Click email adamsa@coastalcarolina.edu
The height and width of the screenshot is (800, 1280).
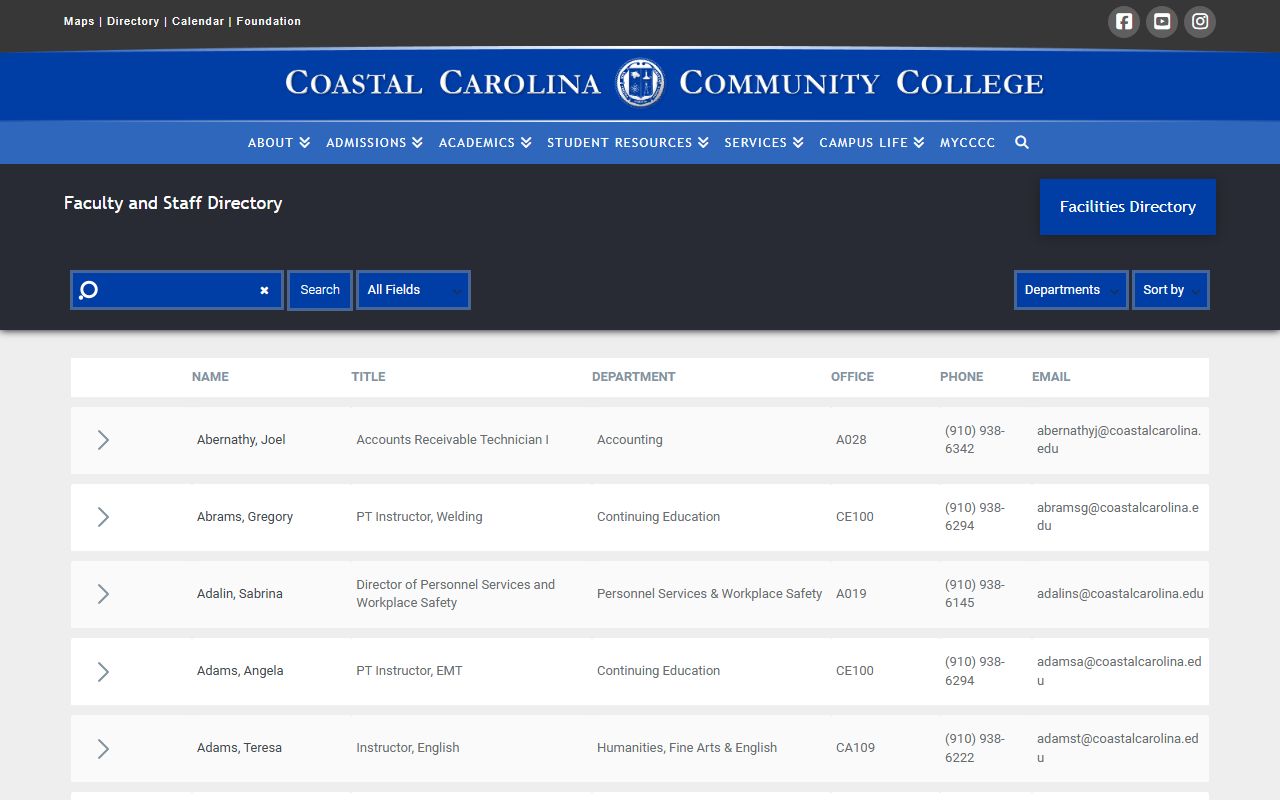[1119, 671]
